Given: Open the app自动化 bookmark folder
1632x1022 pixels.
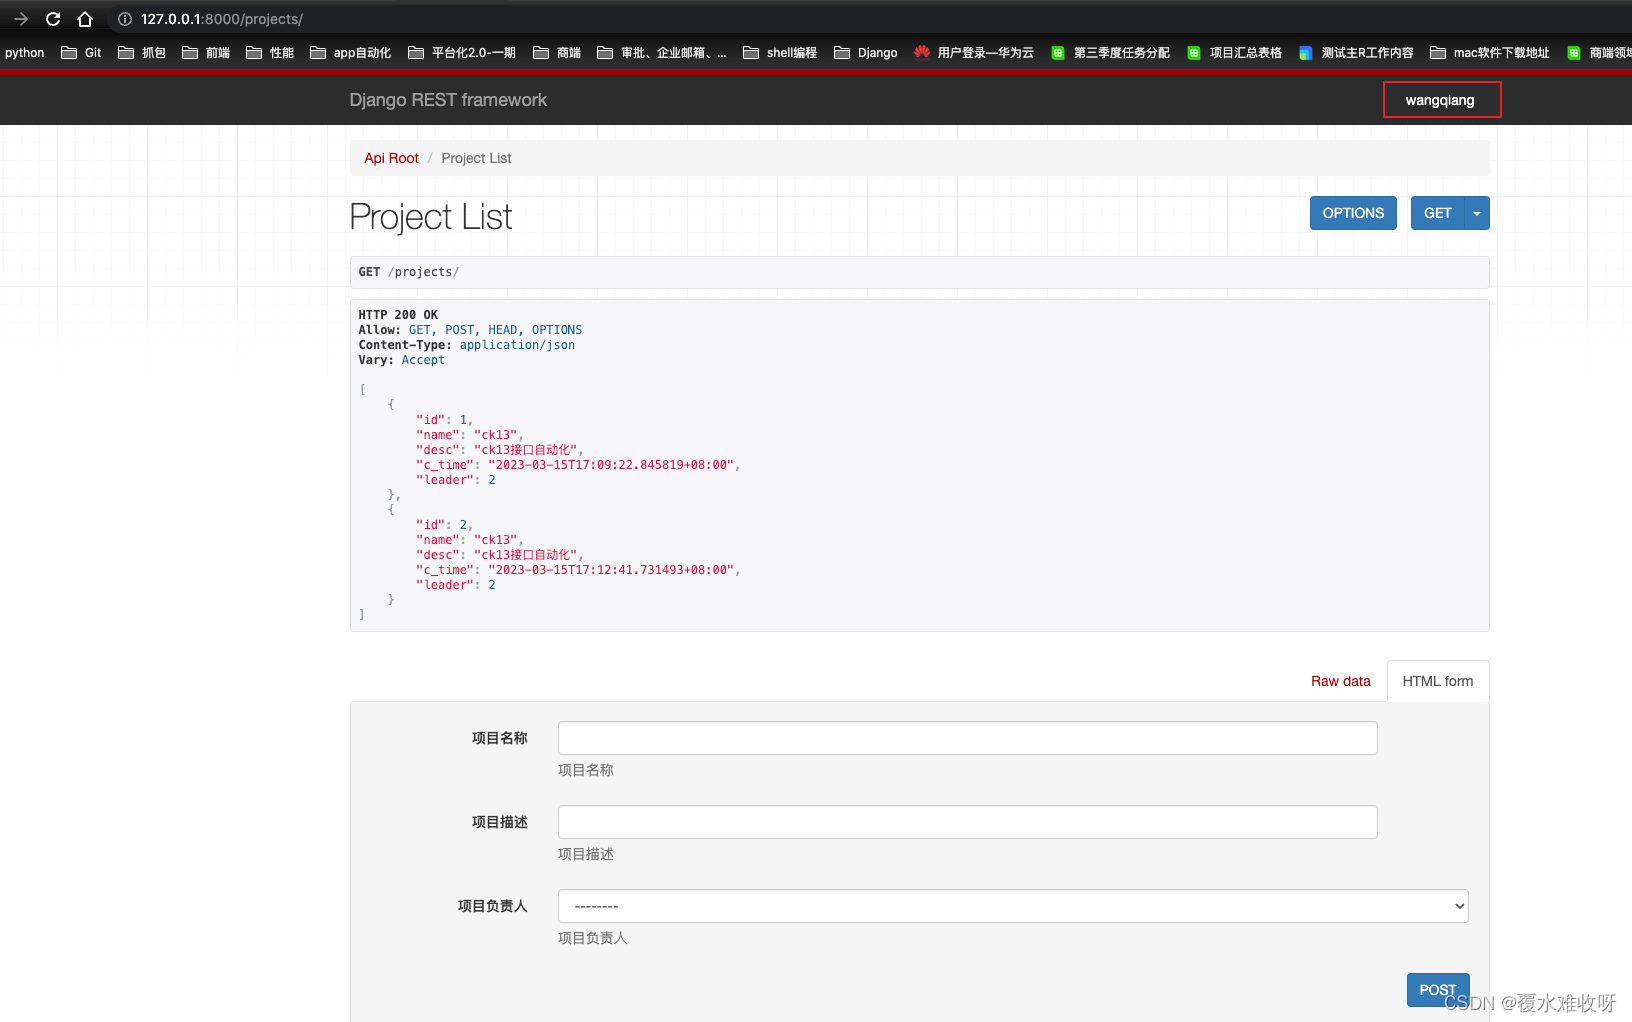Looking at the screenshot, I should (350, 53).
